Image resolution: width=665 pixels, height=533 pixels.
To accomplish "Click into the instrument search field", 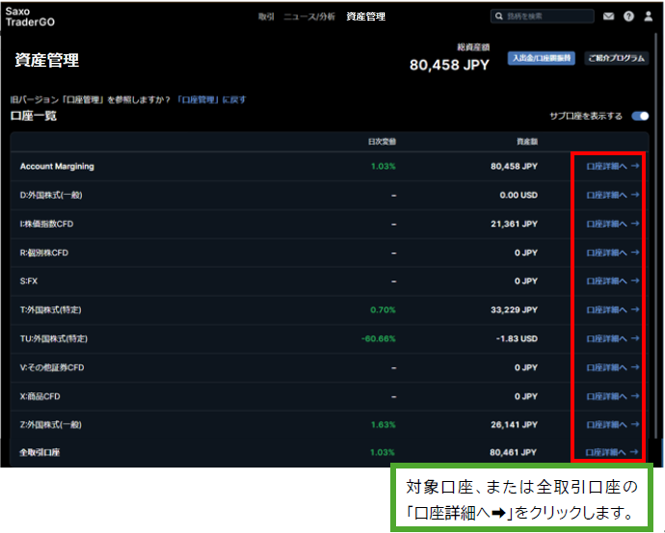I will coord(542,16).
